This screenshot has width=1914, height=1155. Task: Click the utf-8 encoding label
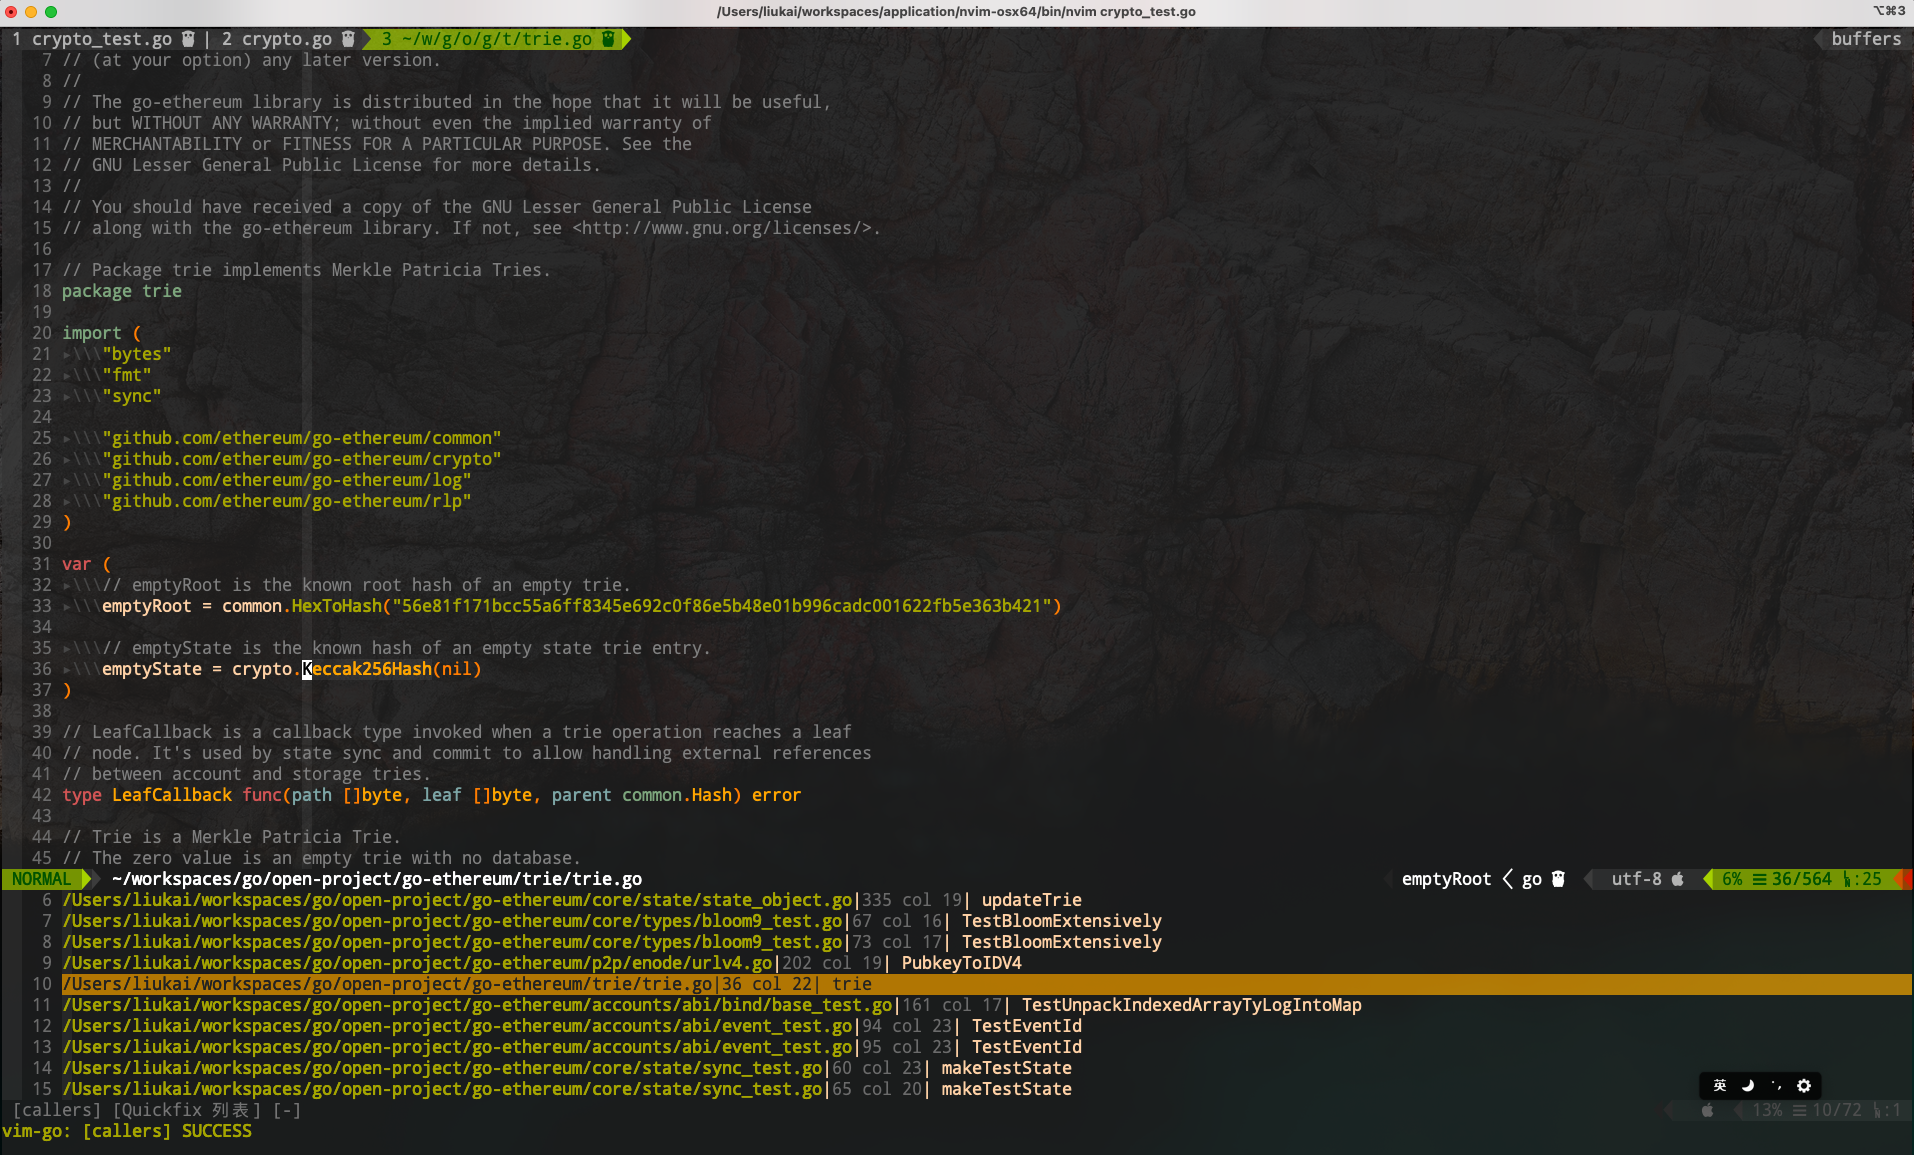click(1636, 879)
